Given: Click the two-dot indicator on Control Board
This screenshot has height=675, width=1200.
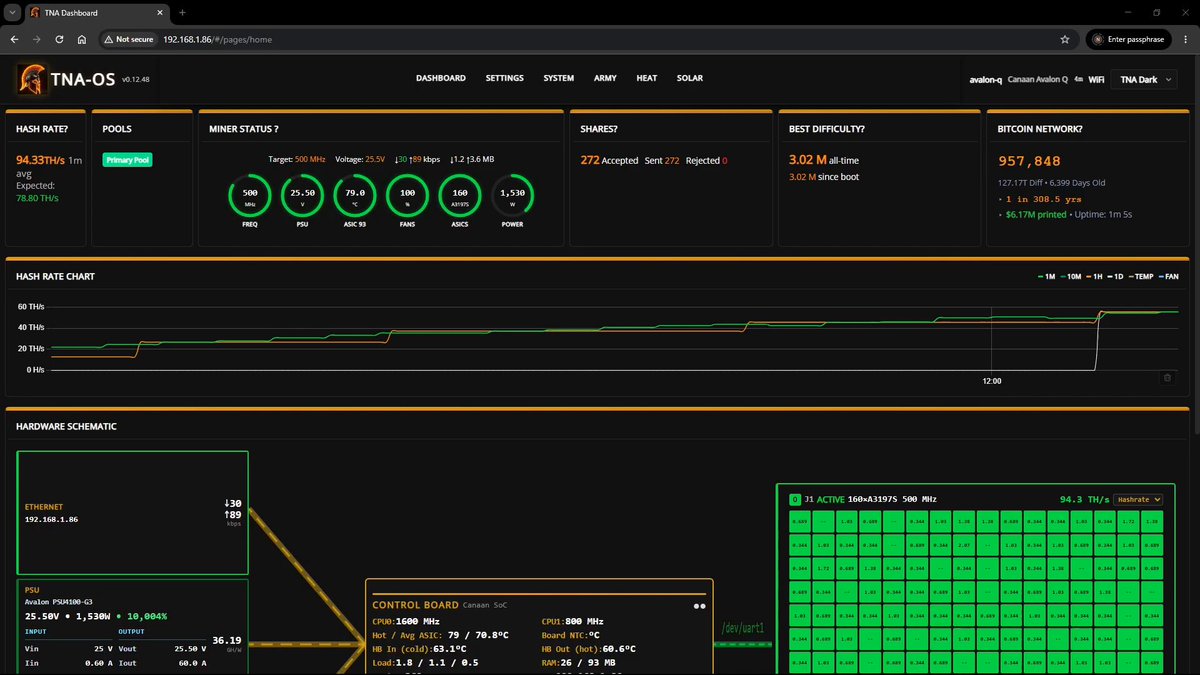Looking at the screenshot, I should pyautogui.click(x=700, y=605).
